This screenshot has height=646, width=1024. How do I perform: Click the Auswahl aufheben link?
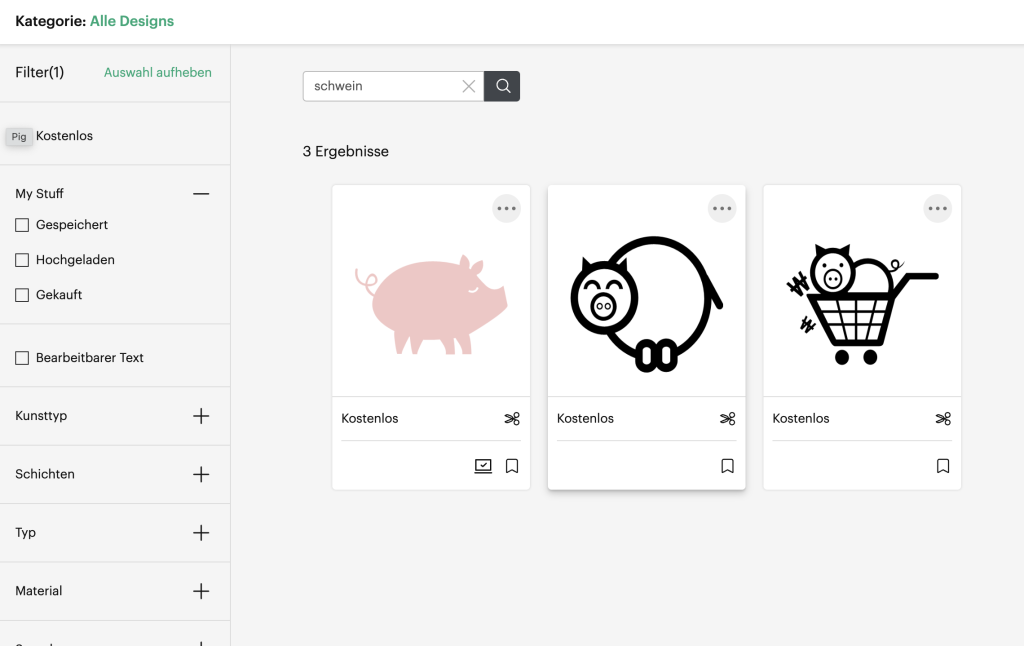coord(158,72)
